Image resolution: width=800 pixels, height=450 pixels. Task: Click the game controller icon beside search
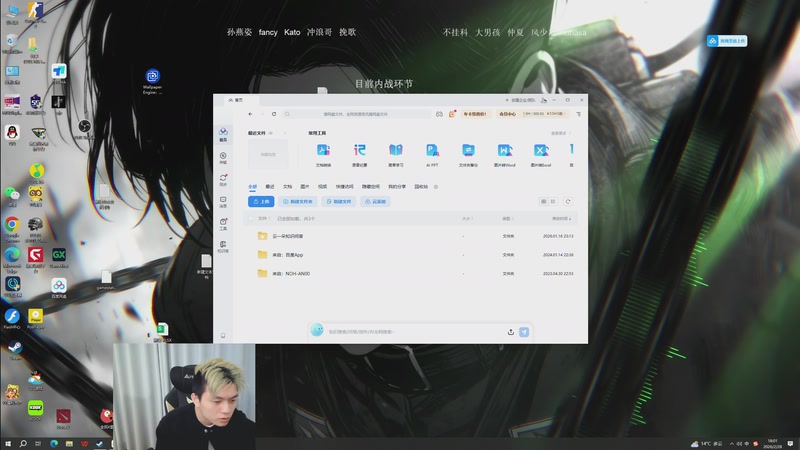[439, 114]
